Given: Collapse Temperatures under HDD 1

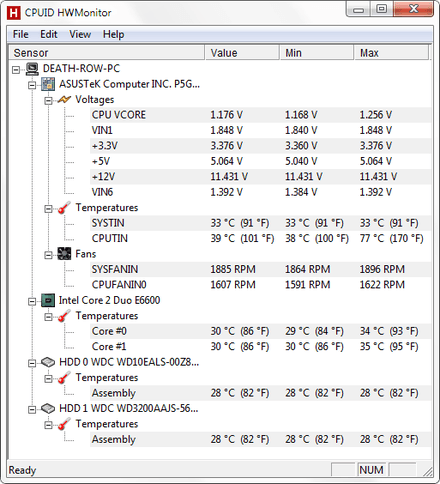Looking at the screenshot, I should click(x=48, y=425).
